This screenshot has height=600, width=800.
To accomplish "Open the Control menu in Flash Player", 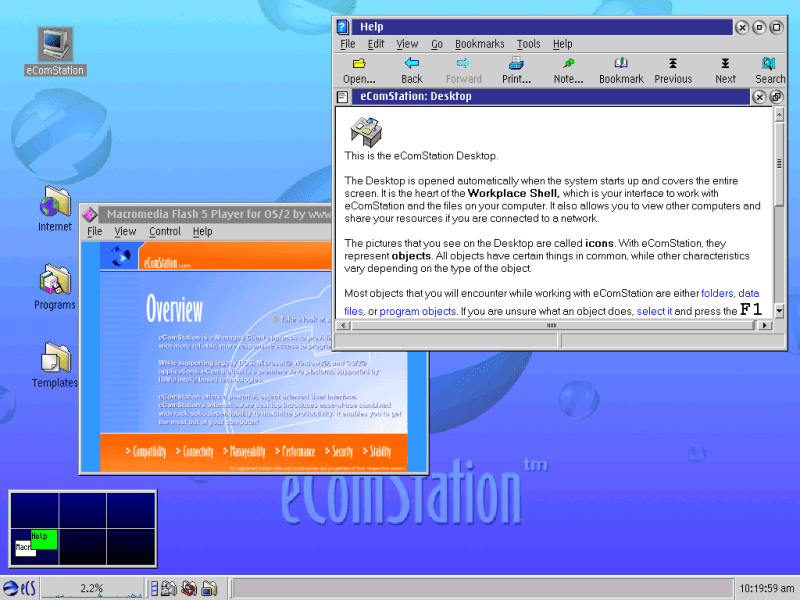I will (x=164, y=231).
